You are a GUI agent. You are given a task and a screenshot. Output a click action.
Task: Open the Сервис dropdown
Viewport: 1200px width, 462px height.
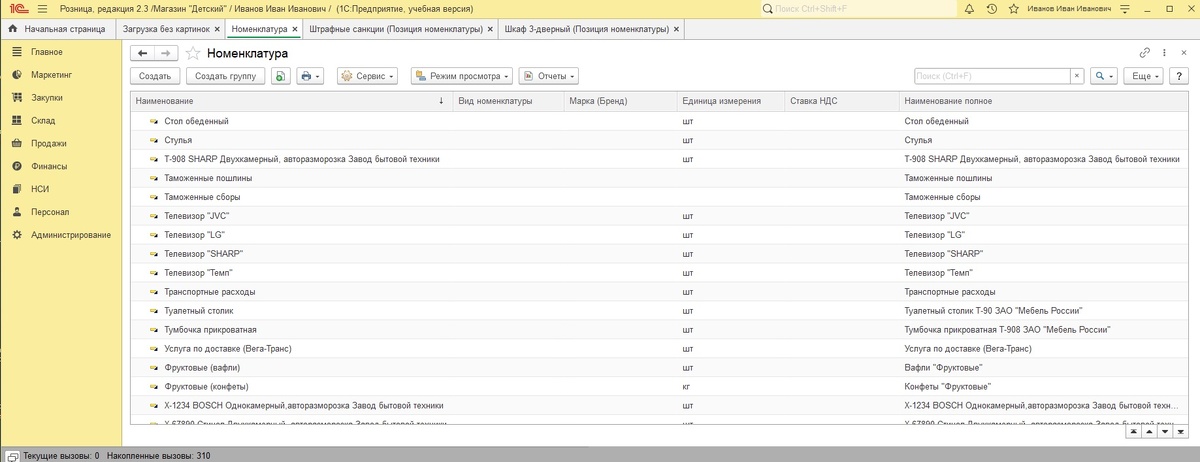click(368, 76)
